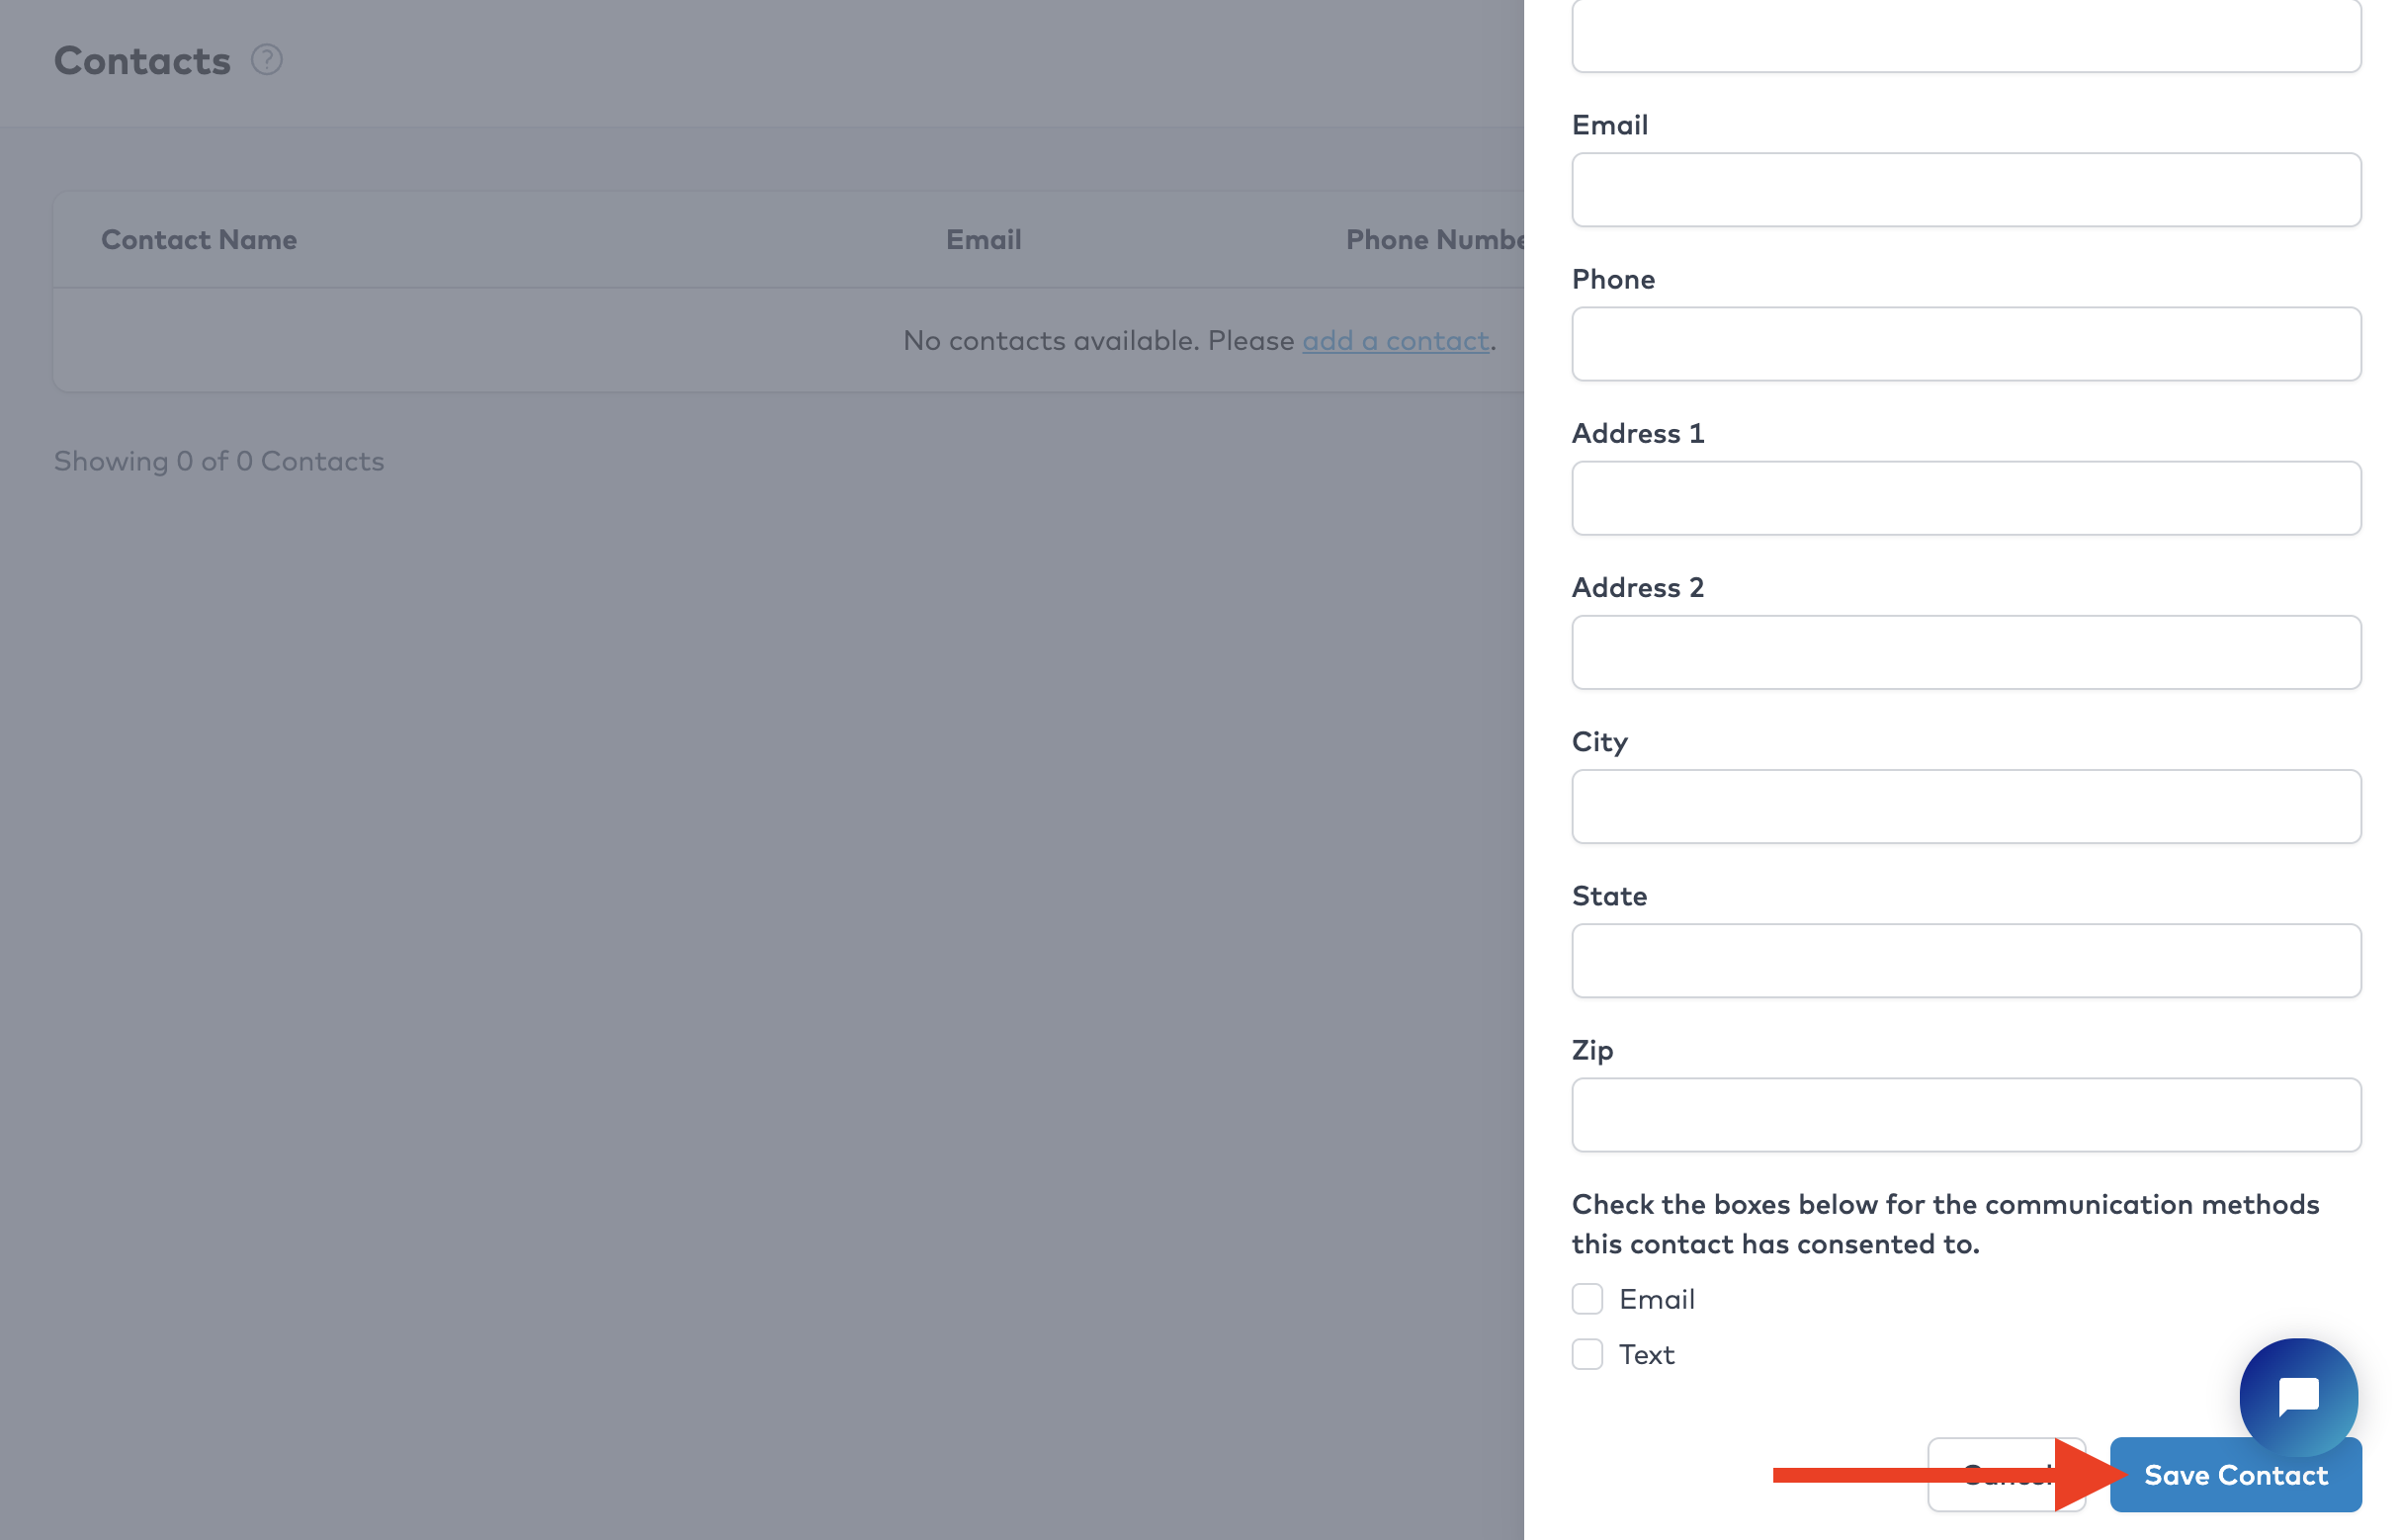Click the Contacts page heading
Screen dimensions: 2400x1540
[x=142, y=61]
